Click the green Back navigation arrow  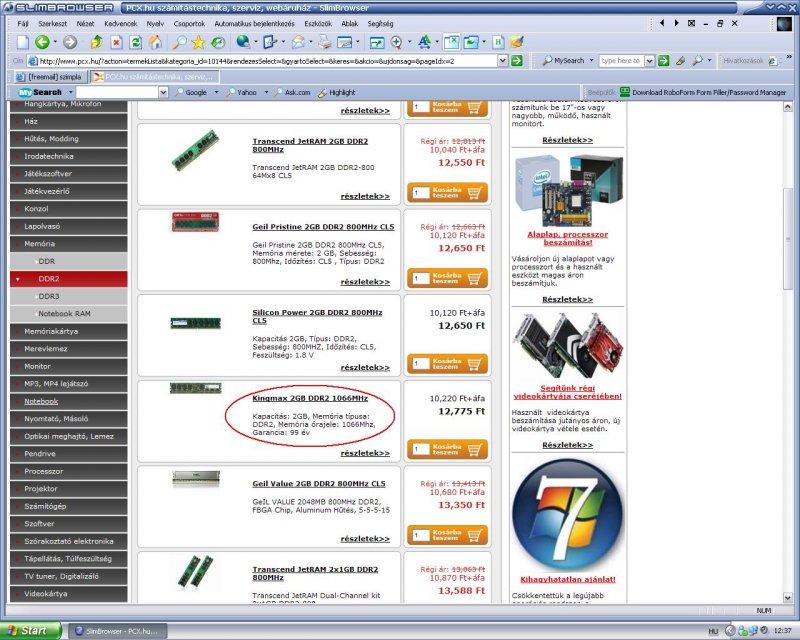click(x=42, y=42)
